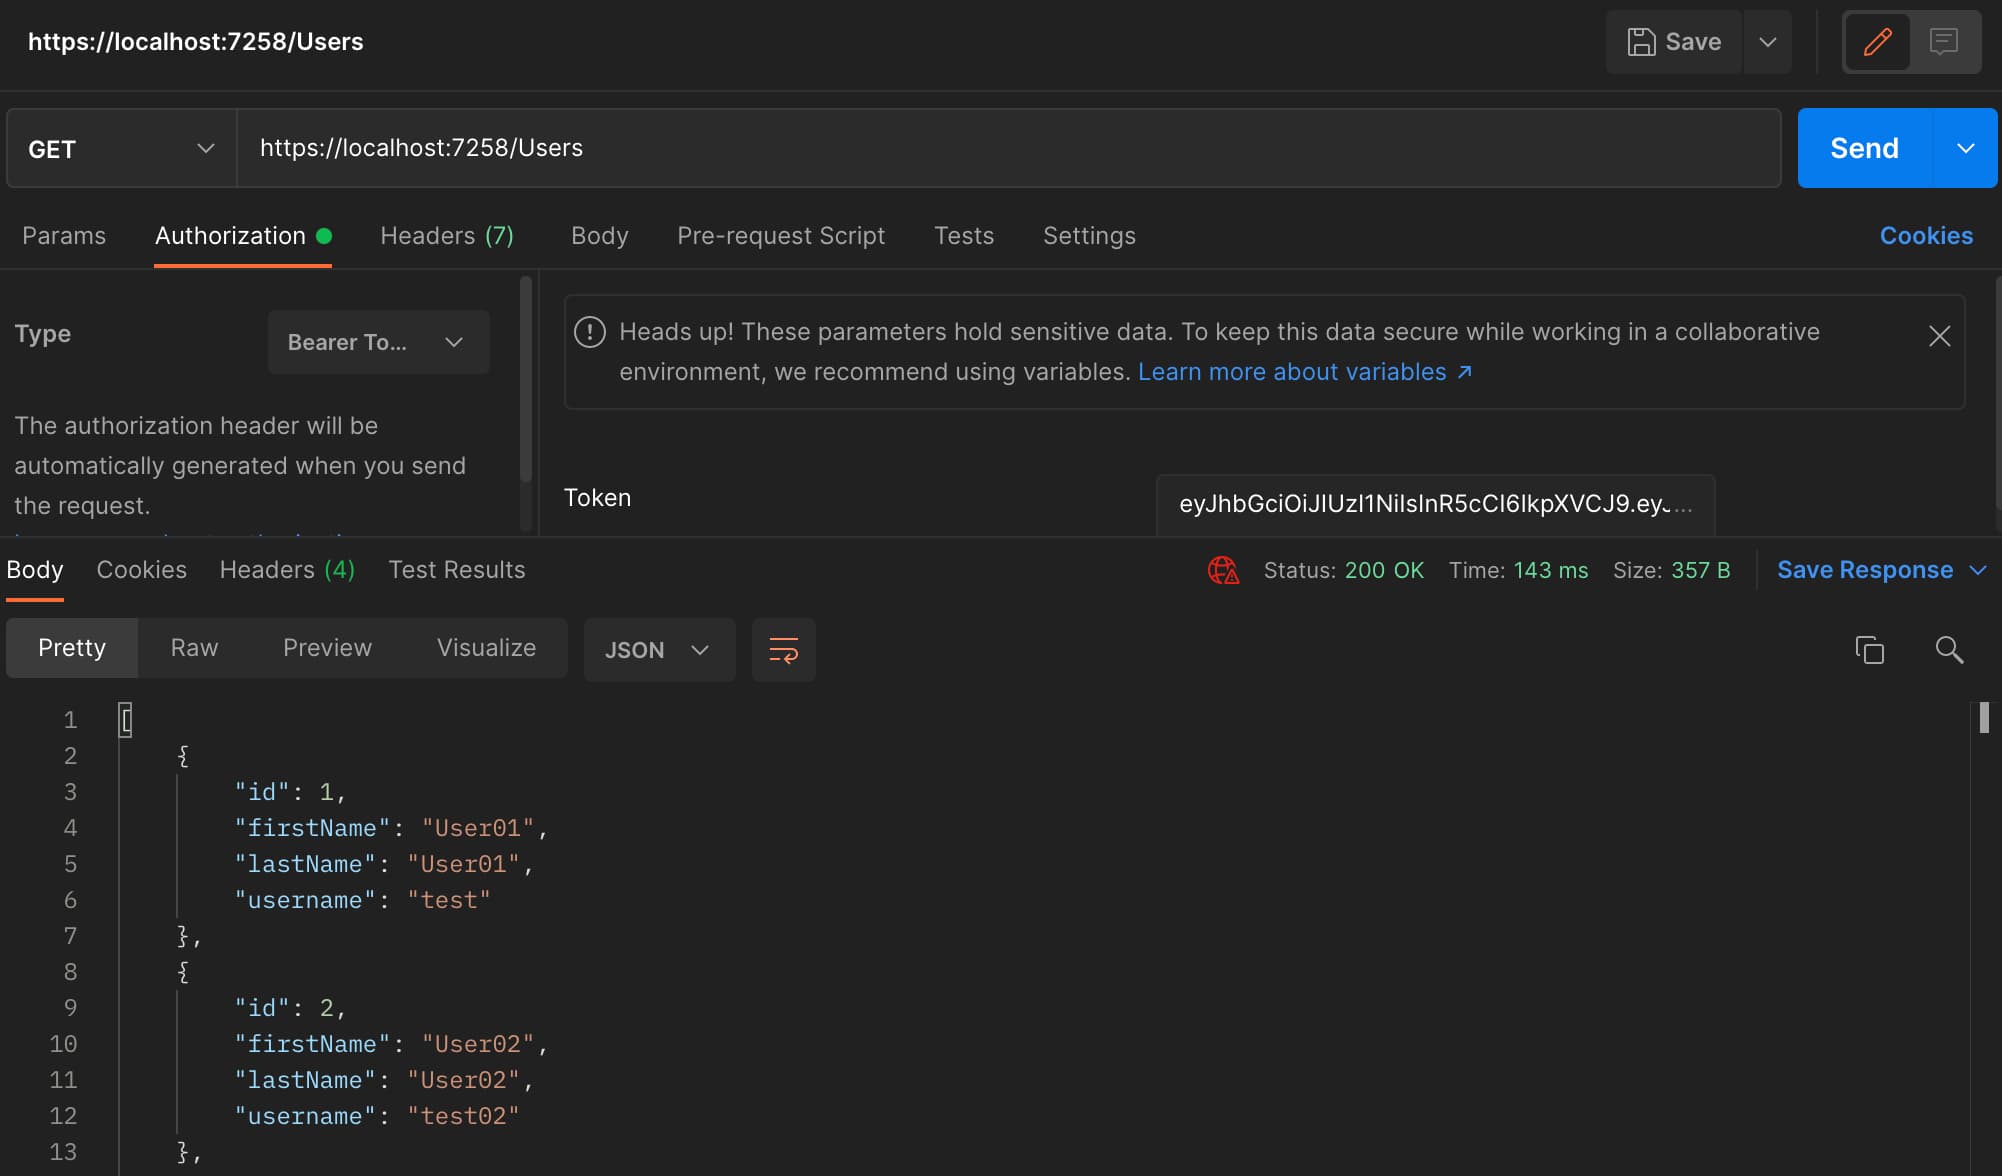Open the Cookies link
This screenshot has width=2002, height=1176.
click(1926, 236)
